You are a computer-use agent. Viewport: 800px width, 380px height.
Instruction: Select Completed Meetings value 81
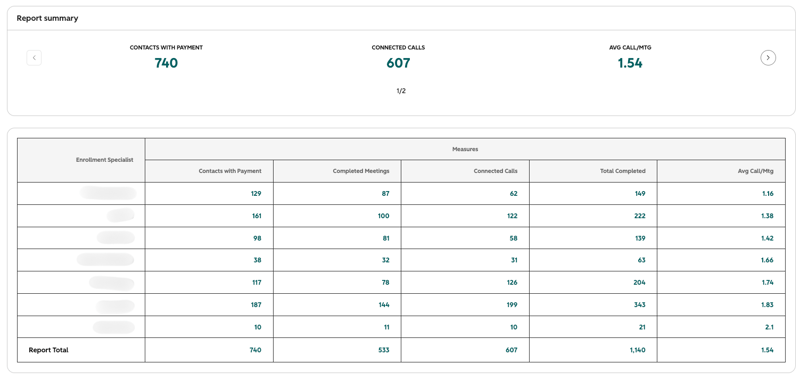[386, 238]
